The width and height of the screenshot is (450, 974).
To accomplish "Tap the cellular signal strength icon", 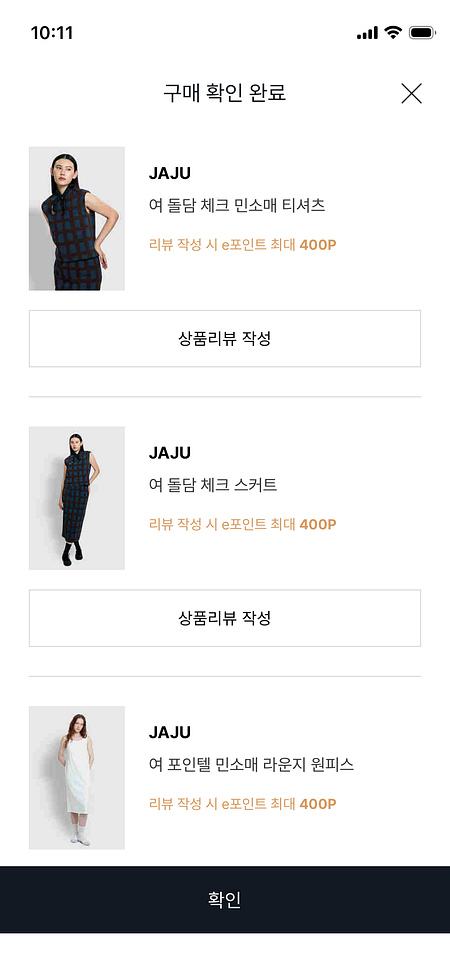I will 367,33.
